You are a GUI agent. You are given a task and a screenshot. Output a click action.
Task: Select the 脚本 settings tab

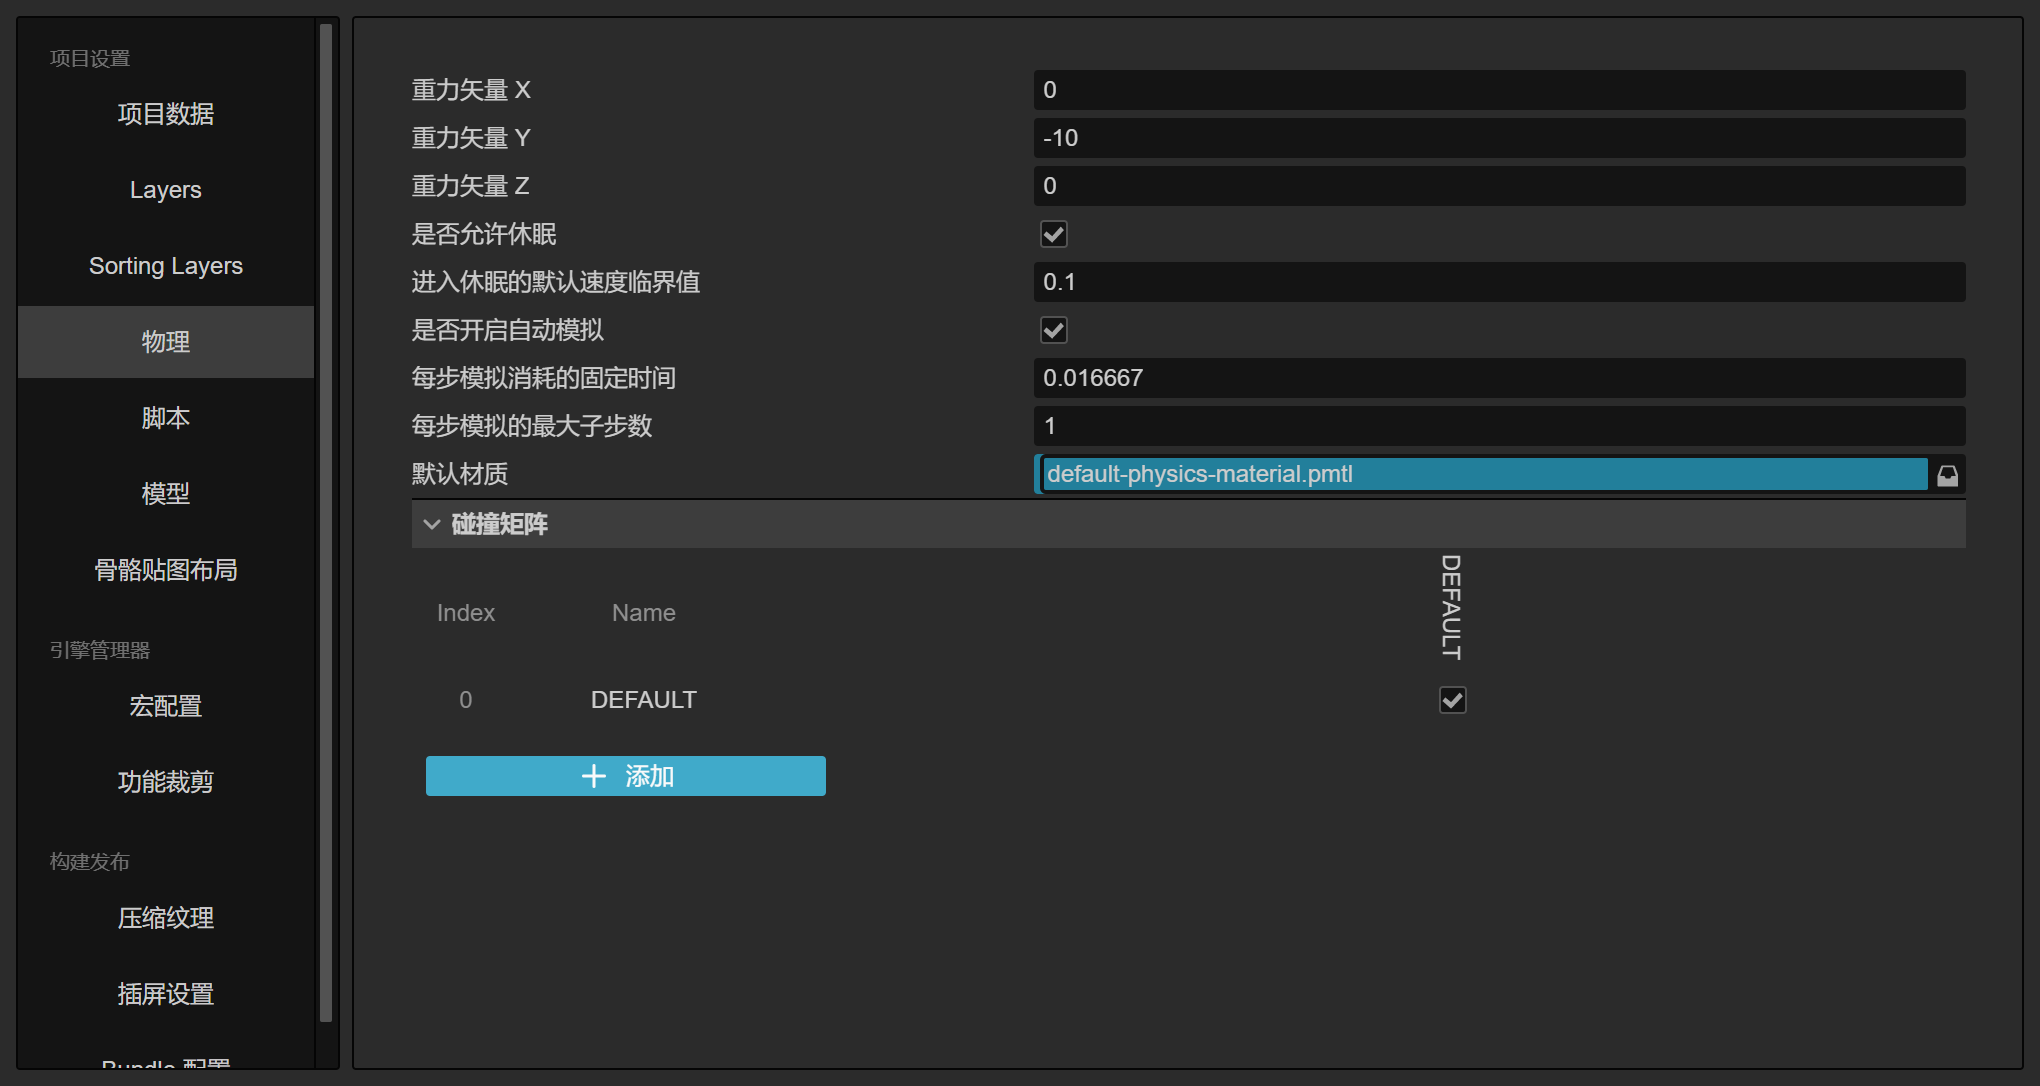click(x=166, y=418)
